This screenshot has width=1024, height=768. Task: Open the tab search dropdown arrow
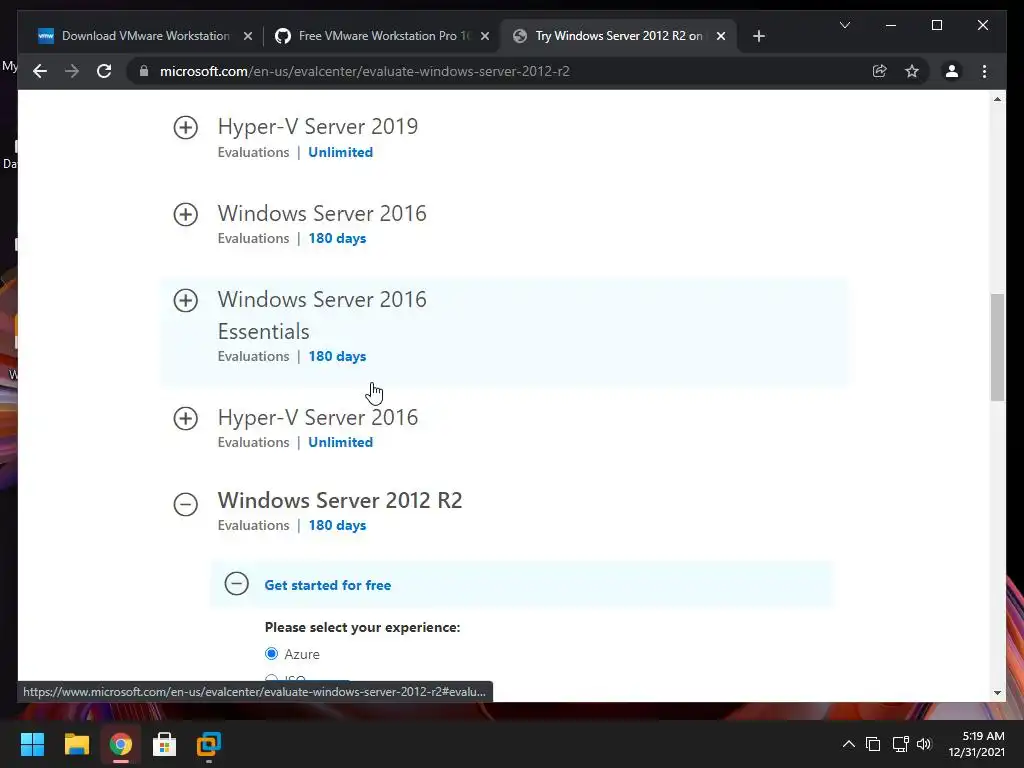tap(844, 25)
